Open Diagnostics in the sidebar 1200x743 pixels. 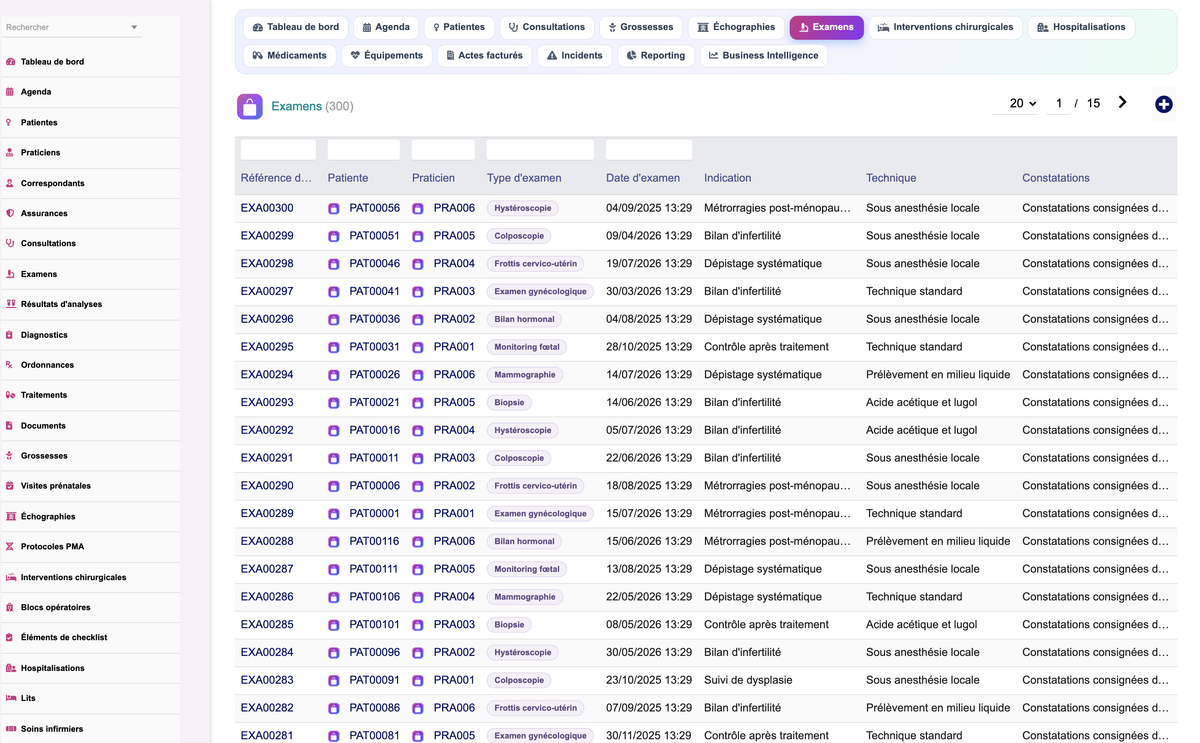click(x=44, y=335)
